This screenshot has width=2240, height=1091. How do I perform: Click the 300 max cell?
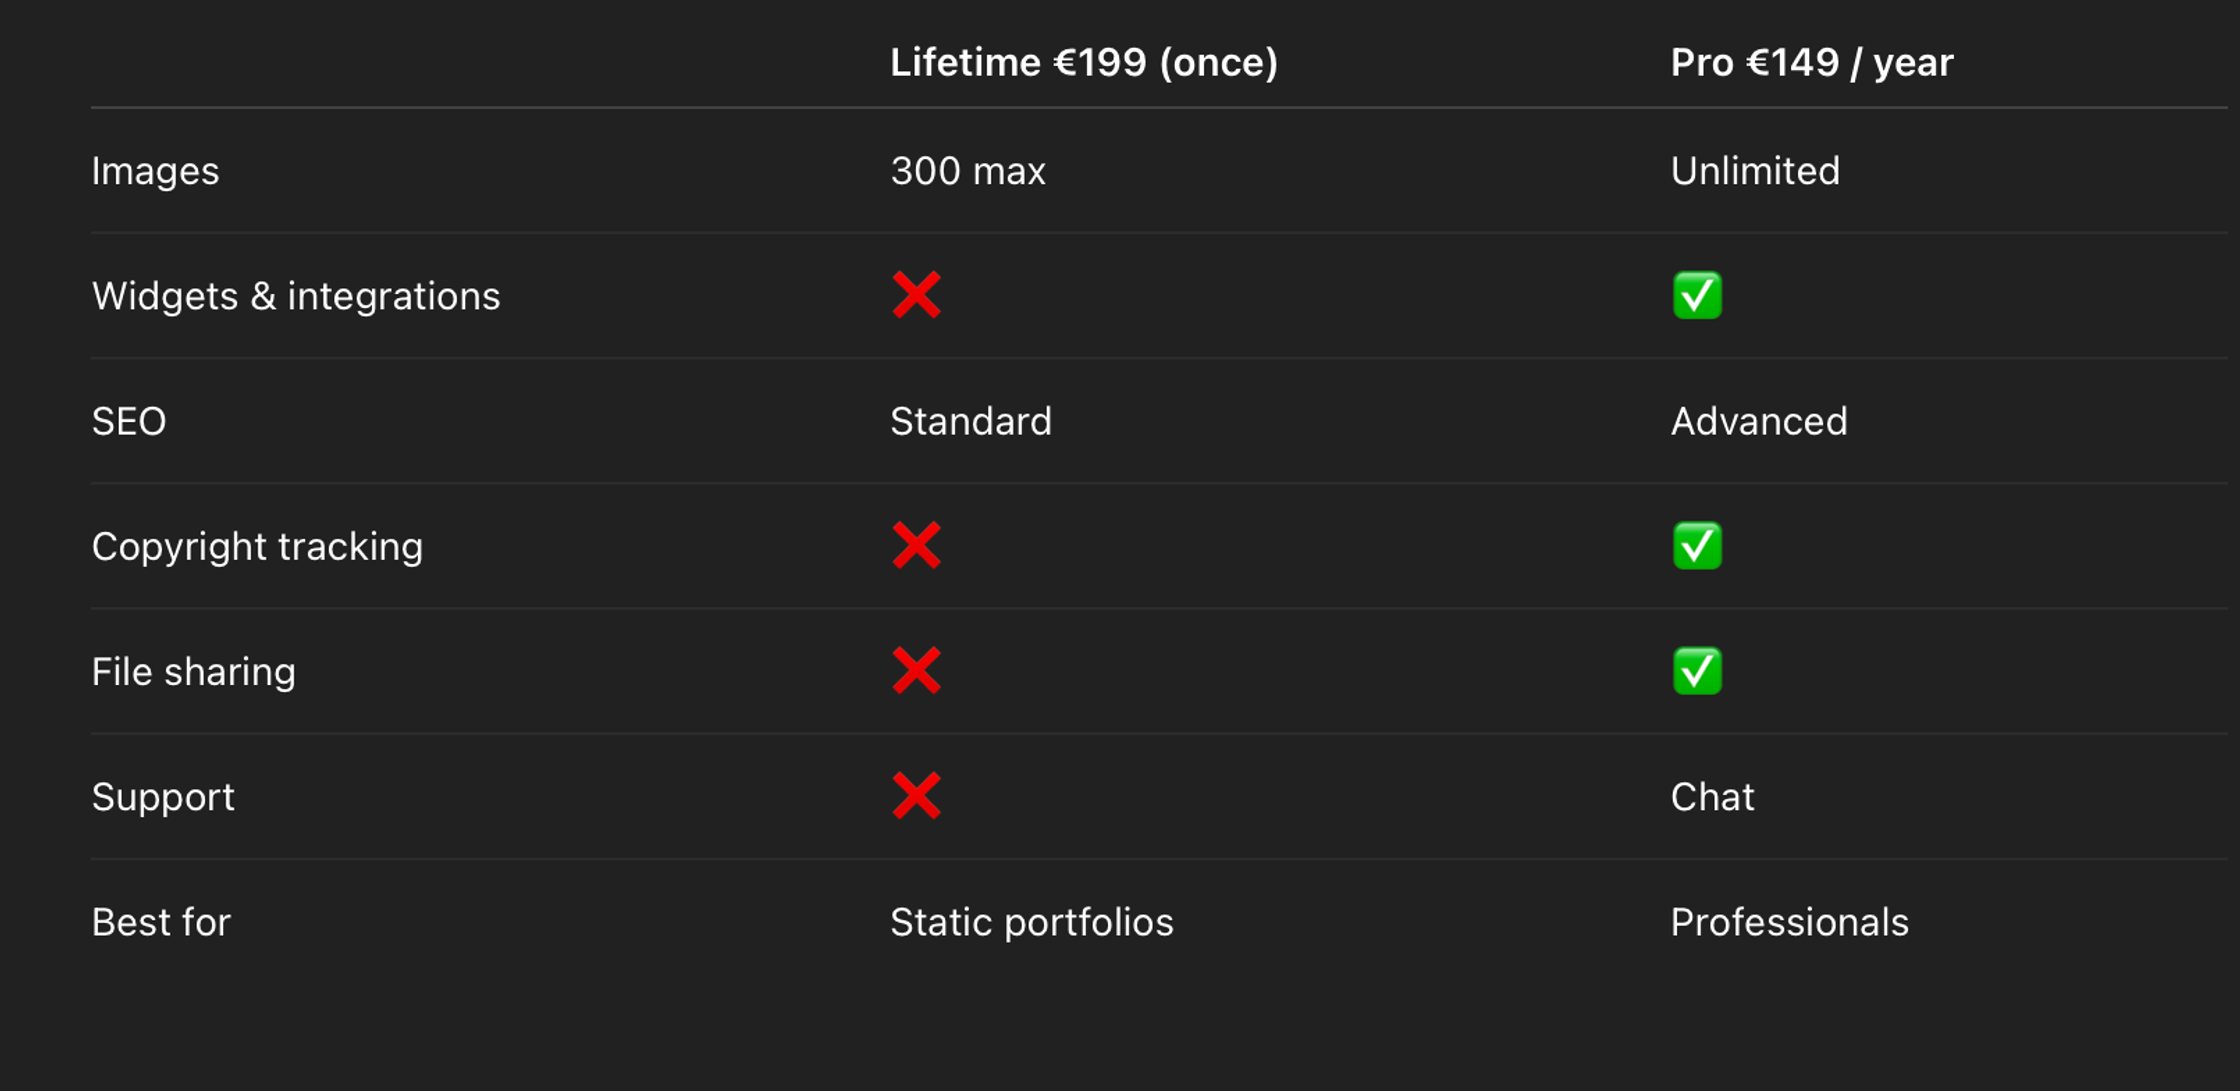968,171
